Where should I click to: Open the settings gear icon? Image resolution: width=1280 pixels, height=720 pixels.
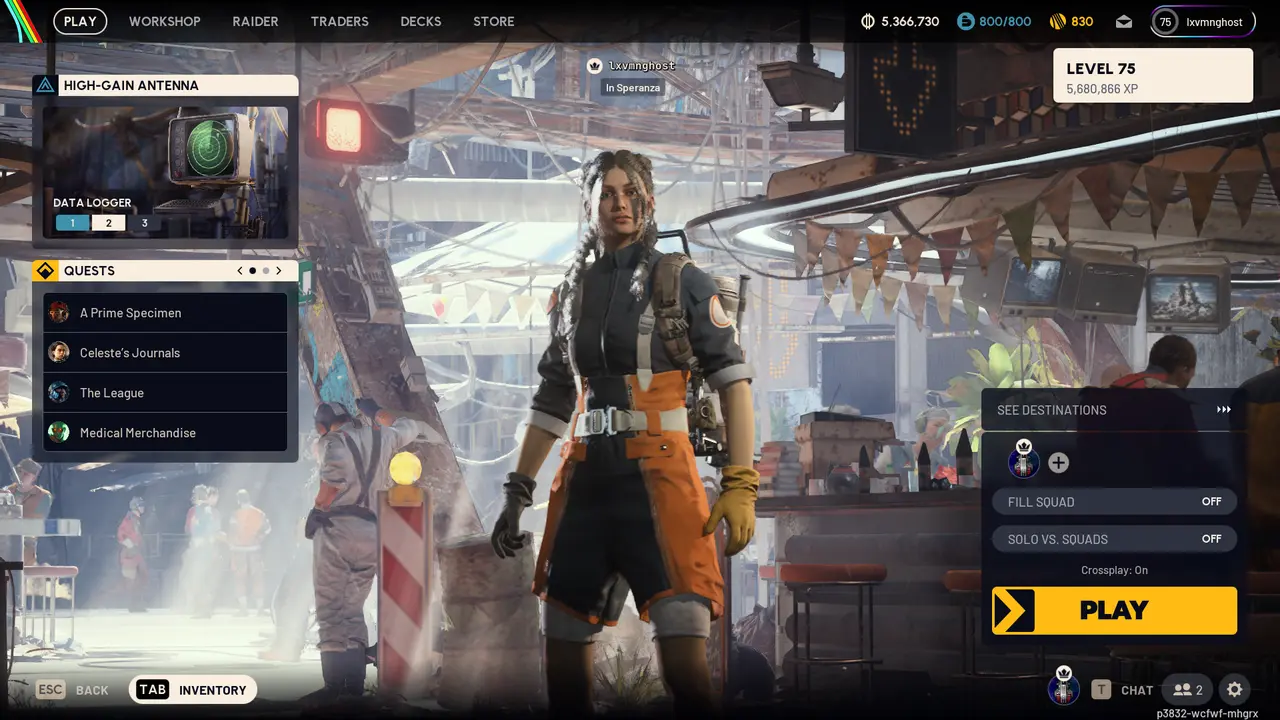tap(1235, 690)
